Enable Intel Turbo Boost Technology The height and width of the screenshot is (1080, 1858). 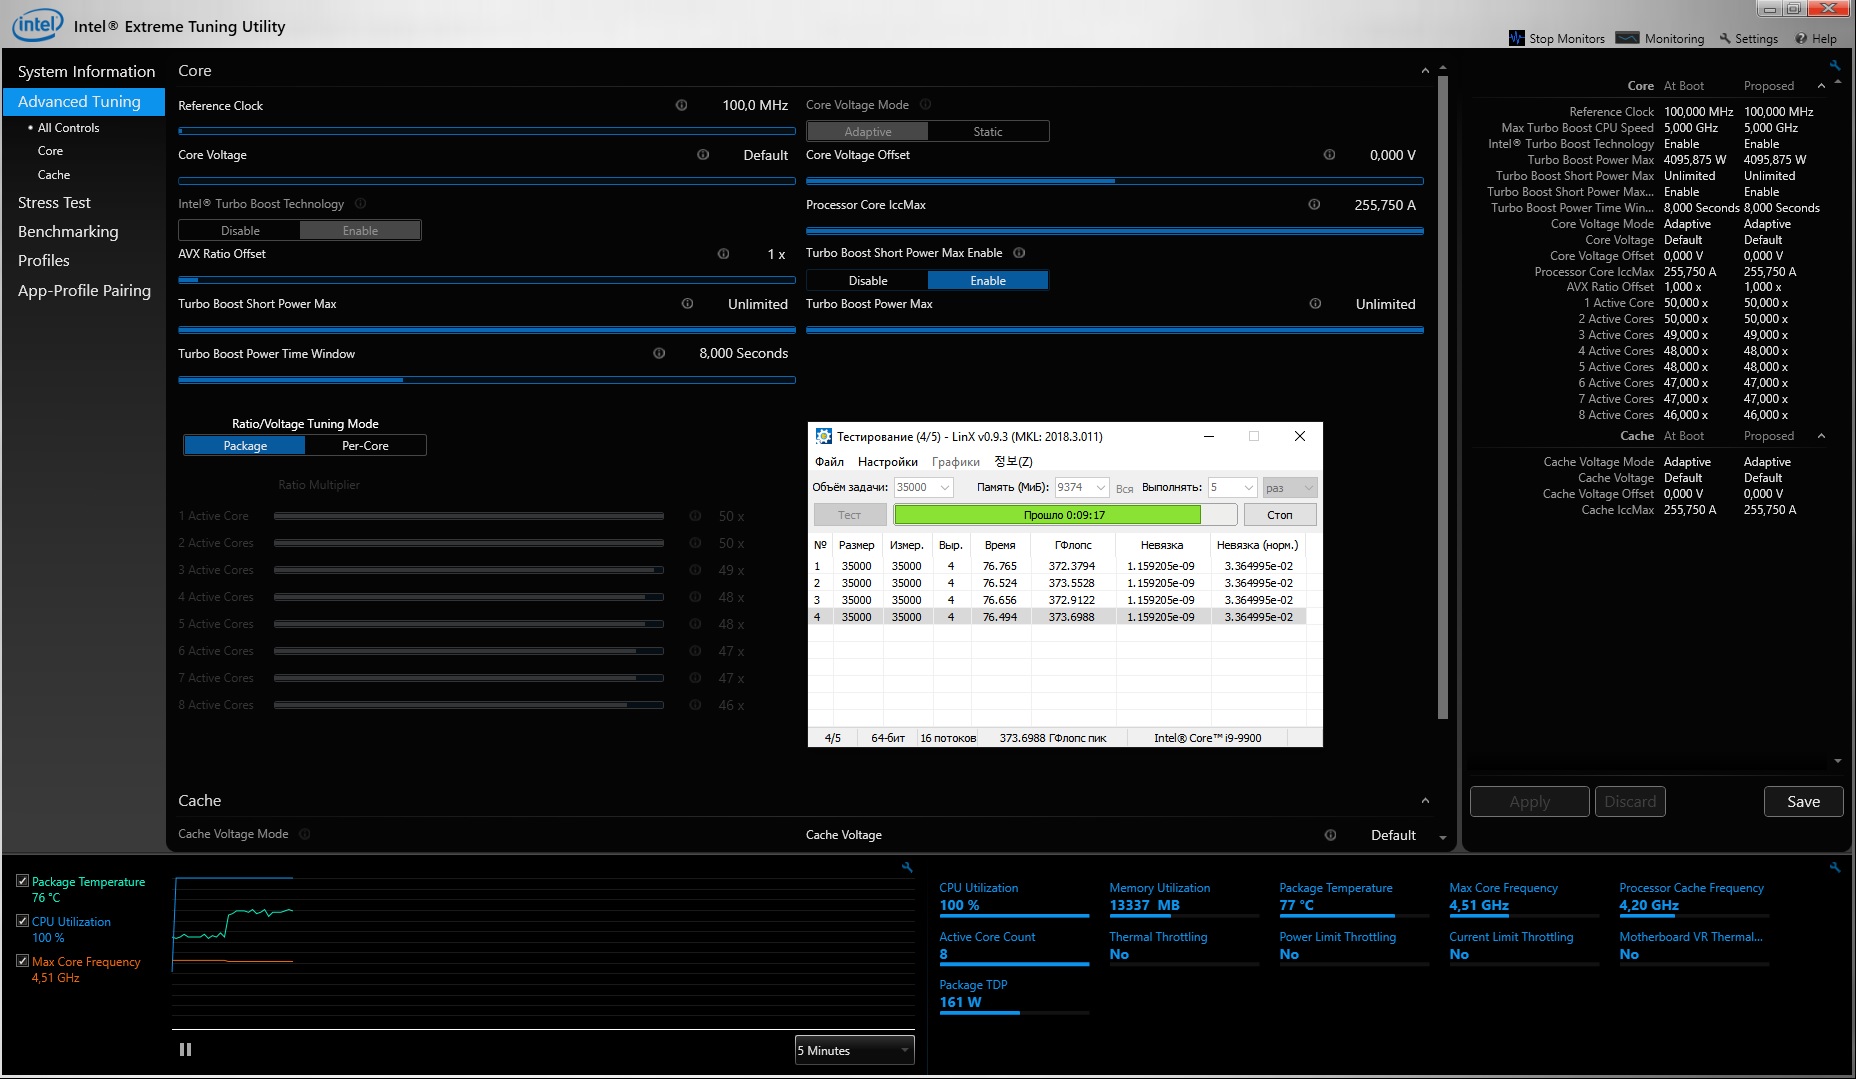tap(360, 231)
